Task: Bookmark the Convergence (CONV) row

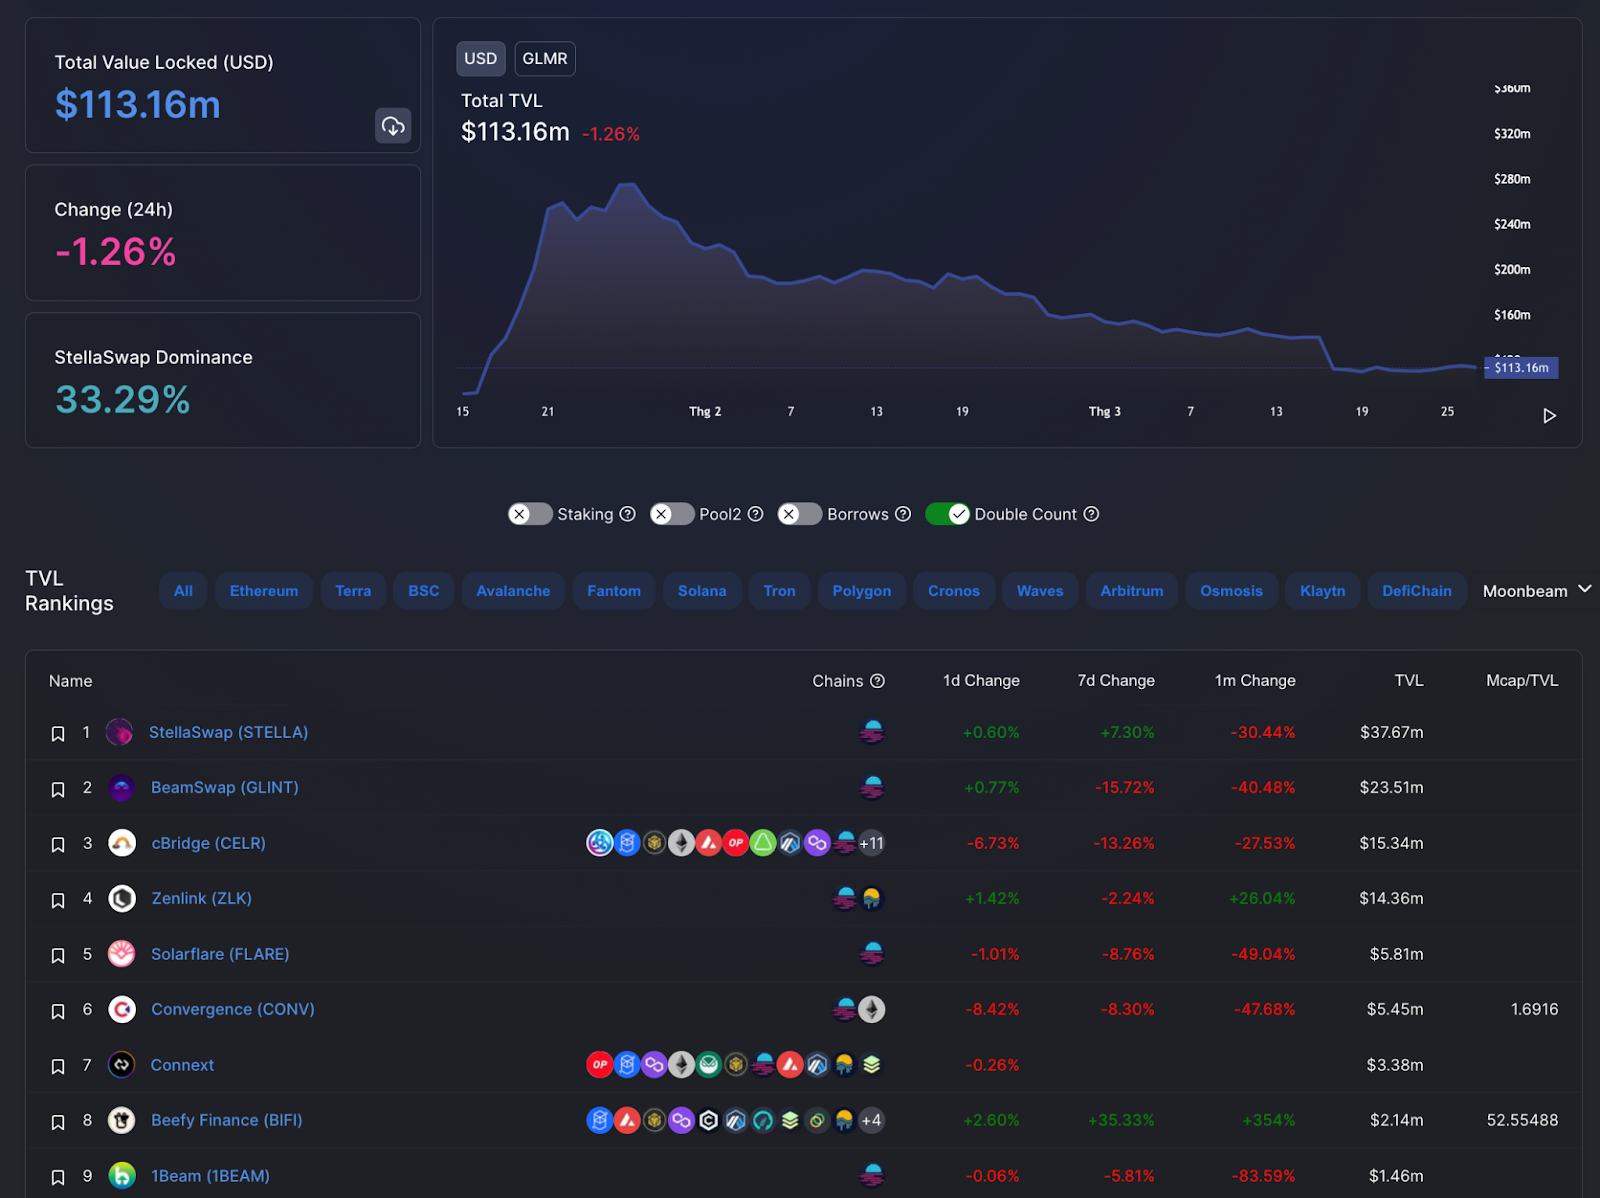Action: tap(58, 1011)
